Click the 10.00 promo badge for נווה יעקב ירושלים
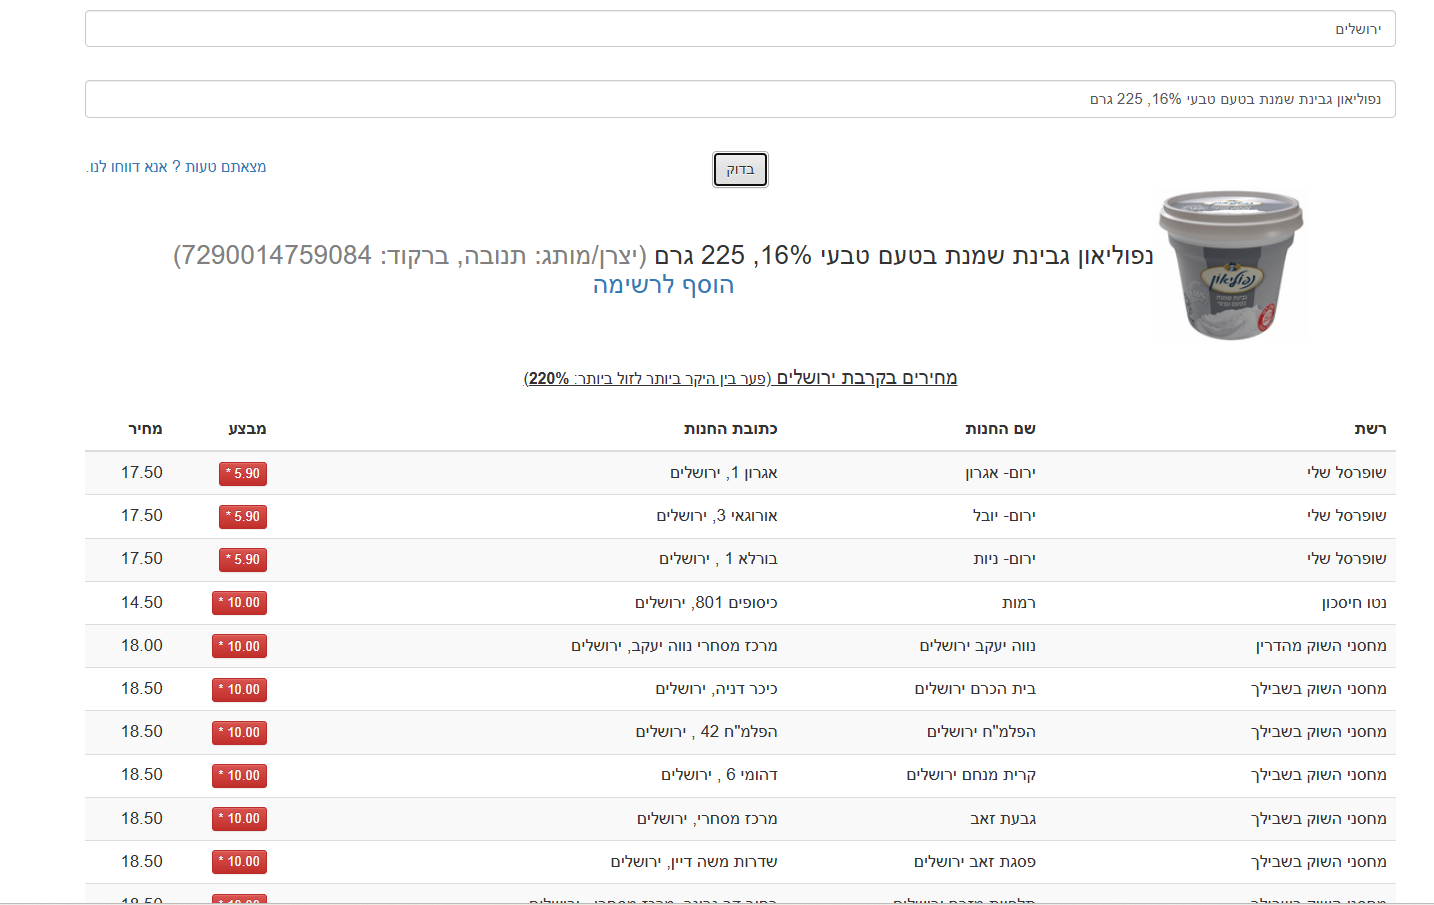 (239, 645)
